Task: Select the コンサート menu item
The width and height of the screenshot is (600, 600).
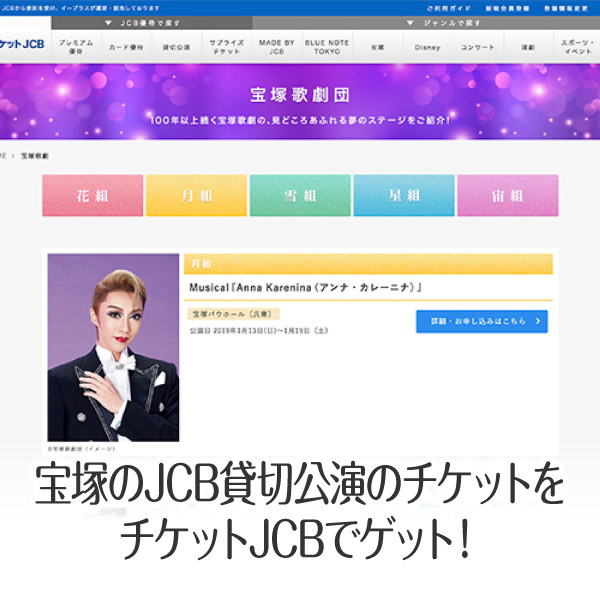Action: pos(478,47)
